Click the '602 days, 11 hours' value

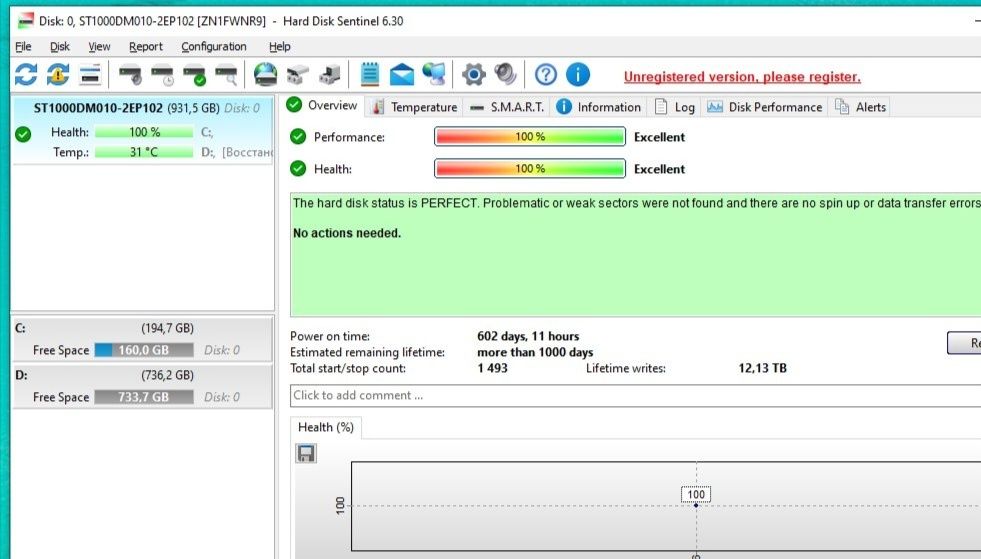click(528, 336)
